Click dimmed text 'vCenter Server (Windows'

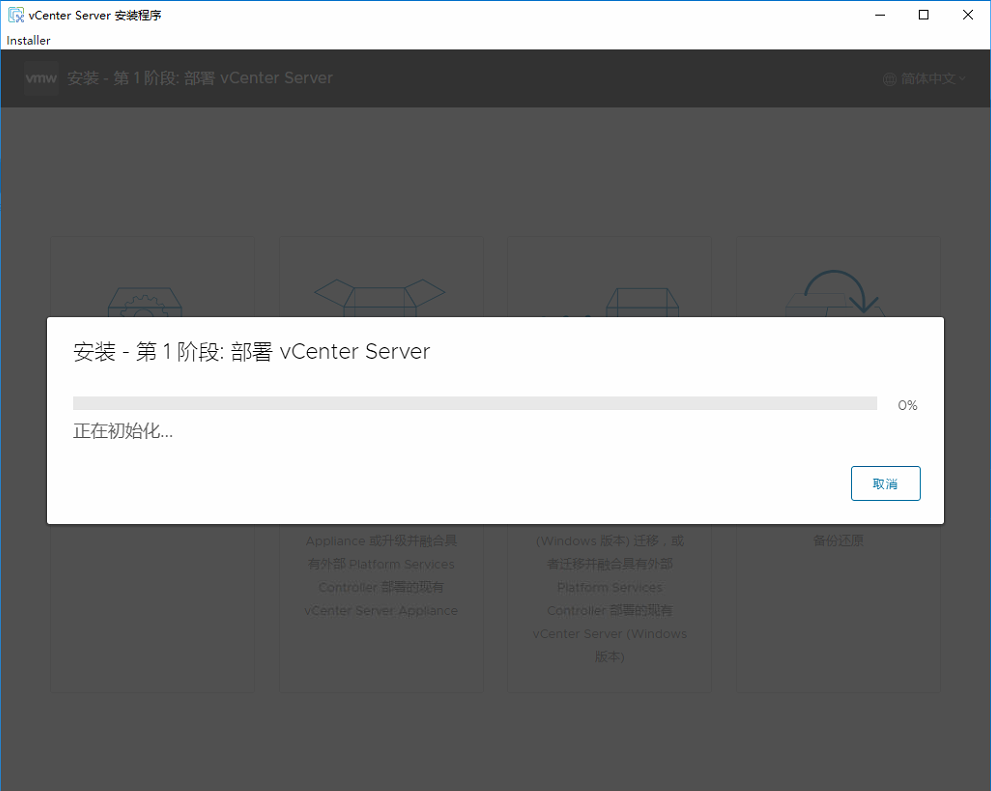point(609,634)
